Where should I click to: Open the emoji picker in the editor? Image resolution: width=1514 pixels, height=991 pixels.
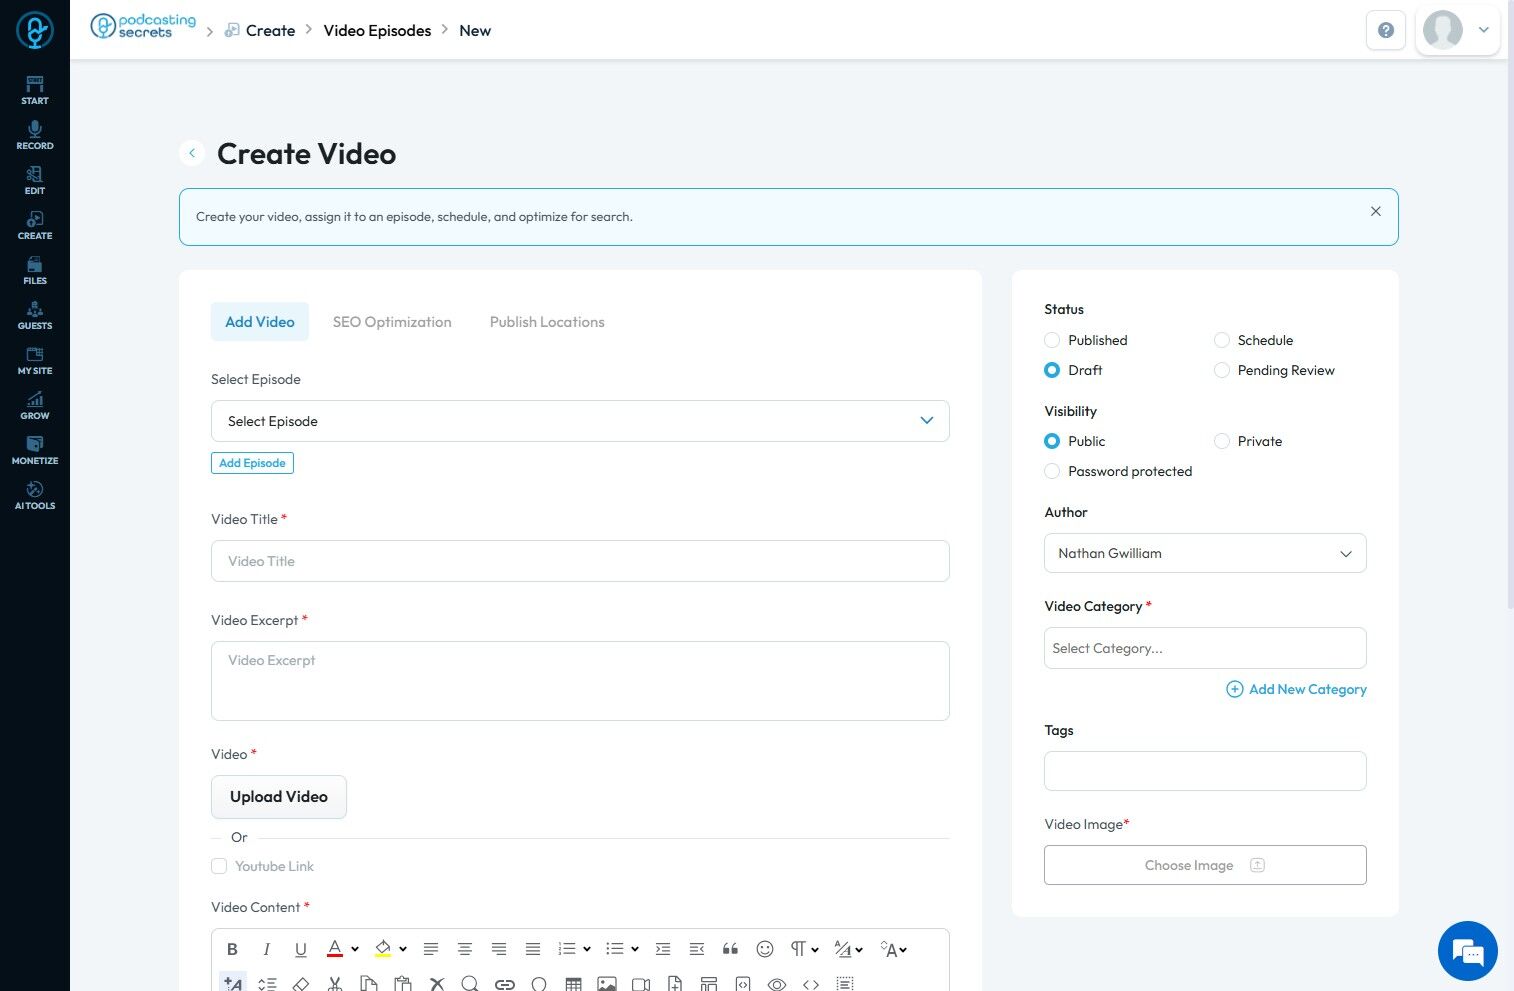click(765, 949)
